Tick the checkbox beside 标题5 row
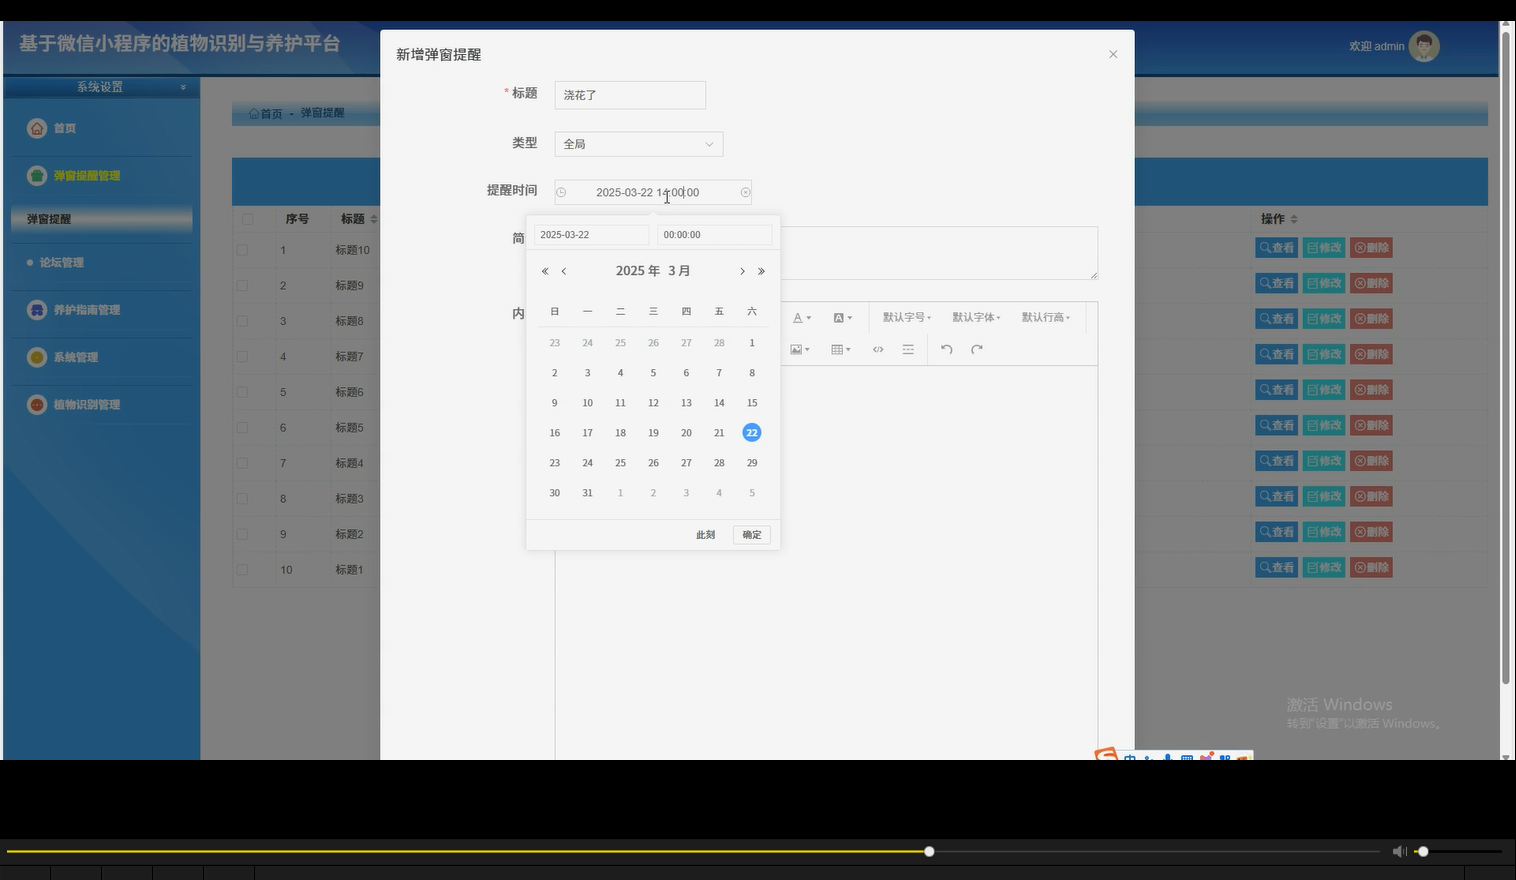The height and width of the screenshot is (880, 1516). click(x=242, y=427)
